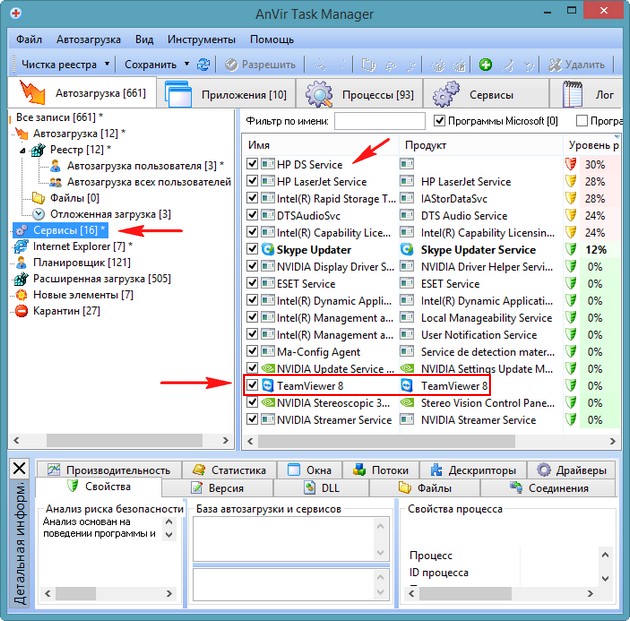The height and width of the screenshot is (621, 630).
Task: Click the Skype Updater icon in name column
Action: pyautogui.click(x=268, y=249)
